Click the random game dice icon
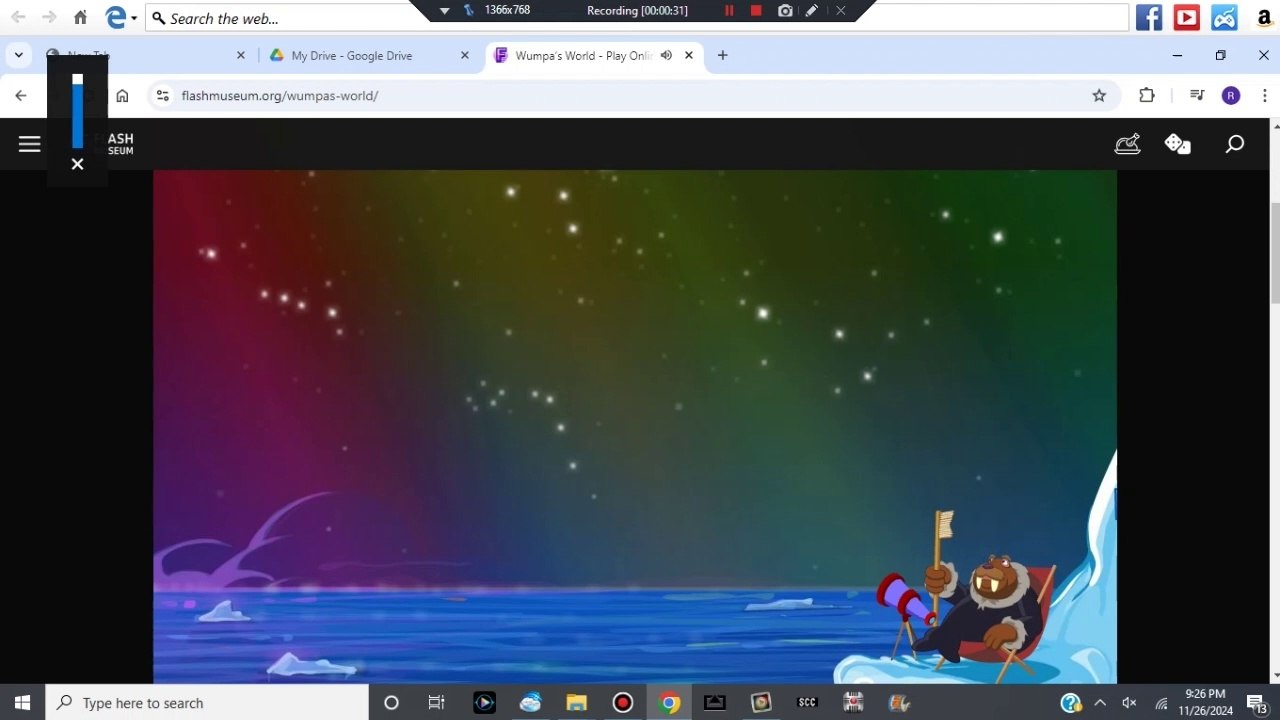1280x720 pixels. pyautogui.click(x=1177, y=144)
